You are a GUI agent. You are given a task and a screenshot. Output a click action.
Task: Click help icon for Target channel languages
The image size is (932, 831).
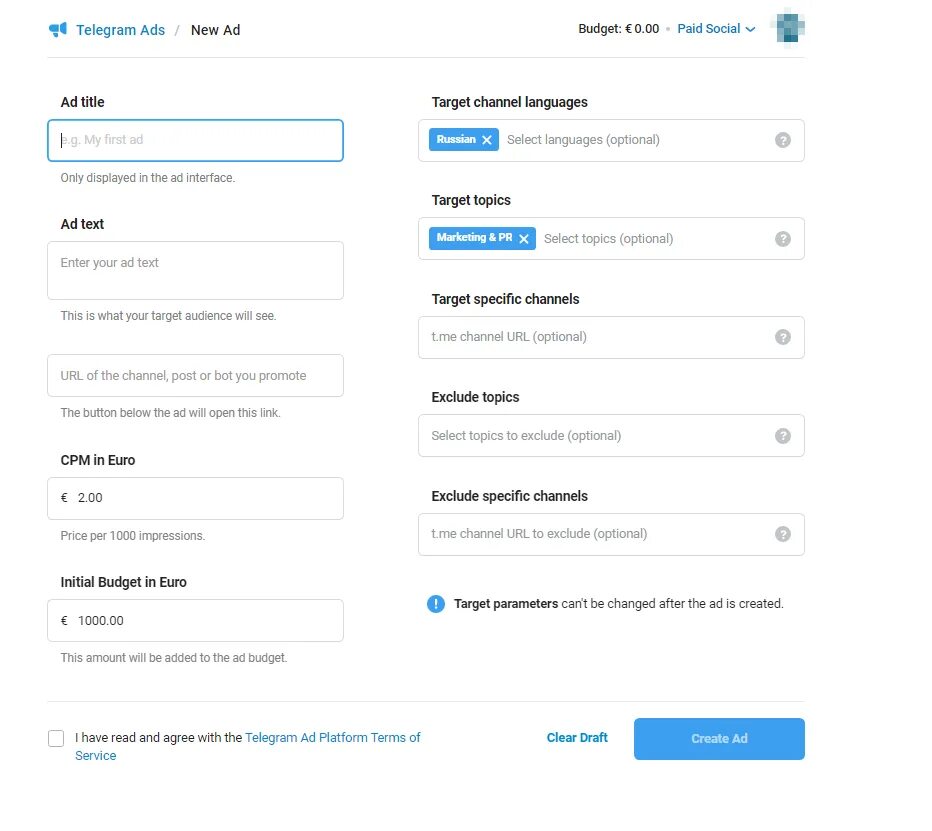(x=783, y=140)
